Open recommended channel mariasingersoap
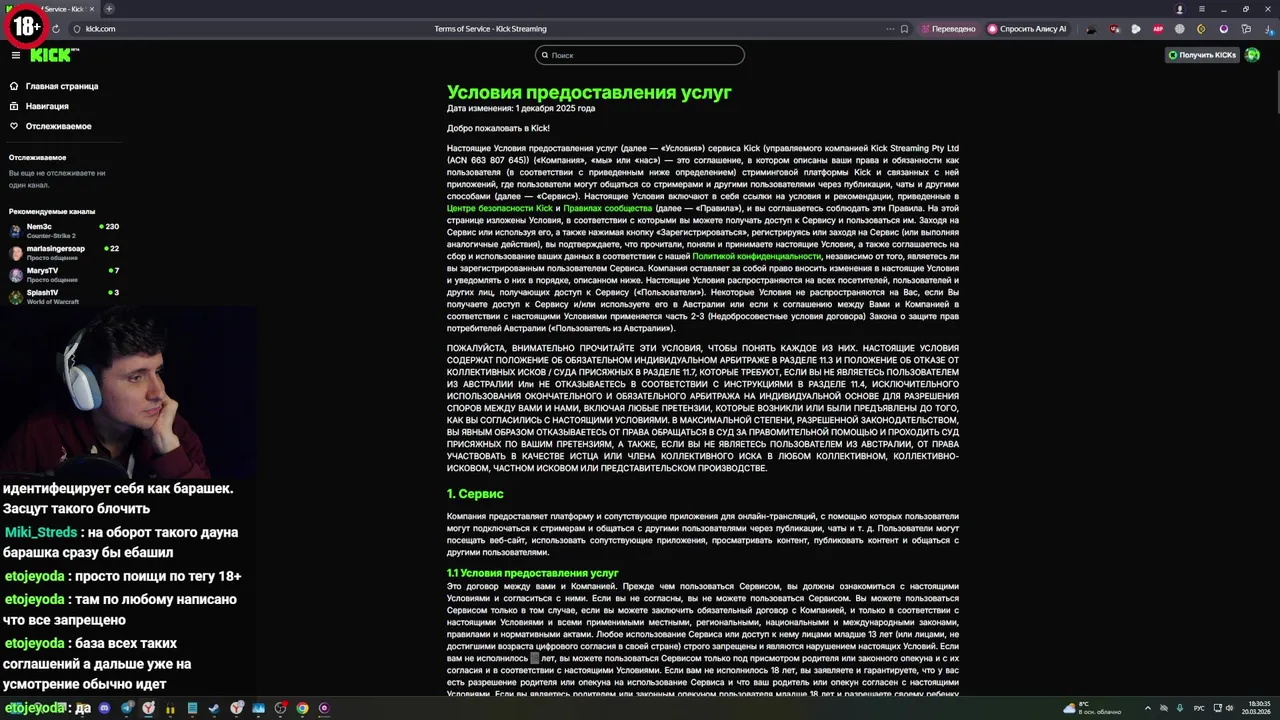The height and width of the screenshot is (720, 1280). coord(64,252)
